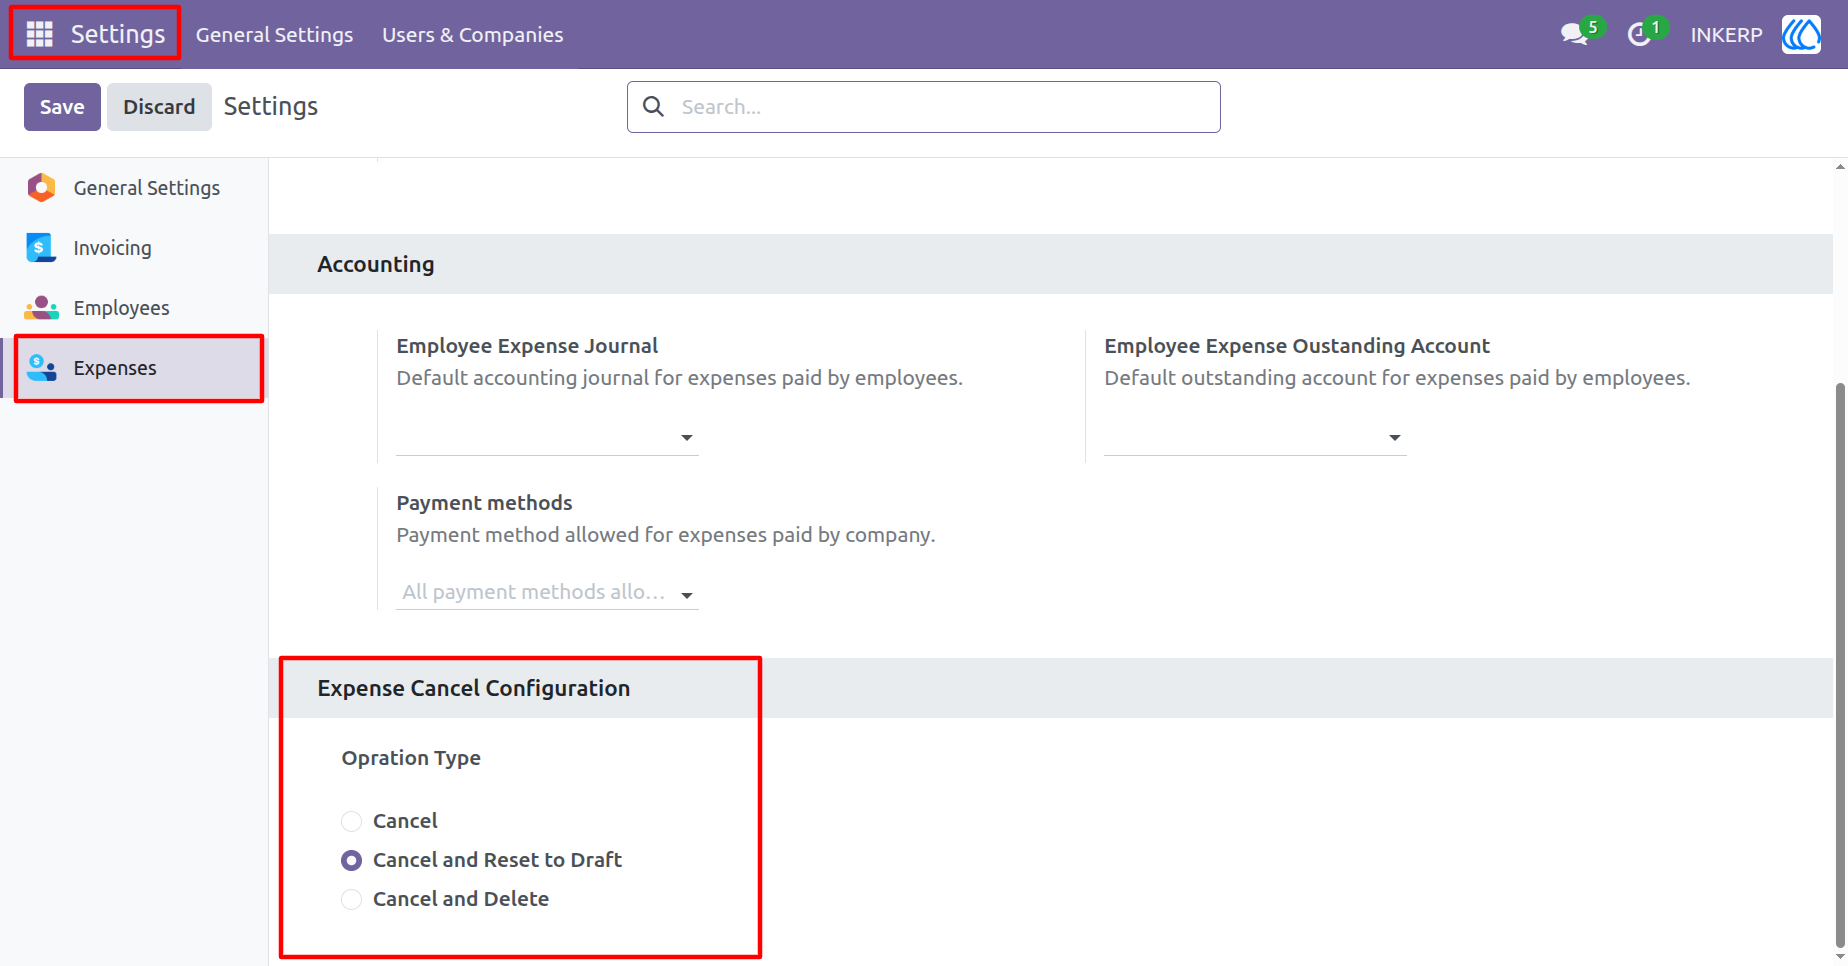The image size is (1848, 966).
Task: Click the Settings app title
Action: click(x=118, y=34)
